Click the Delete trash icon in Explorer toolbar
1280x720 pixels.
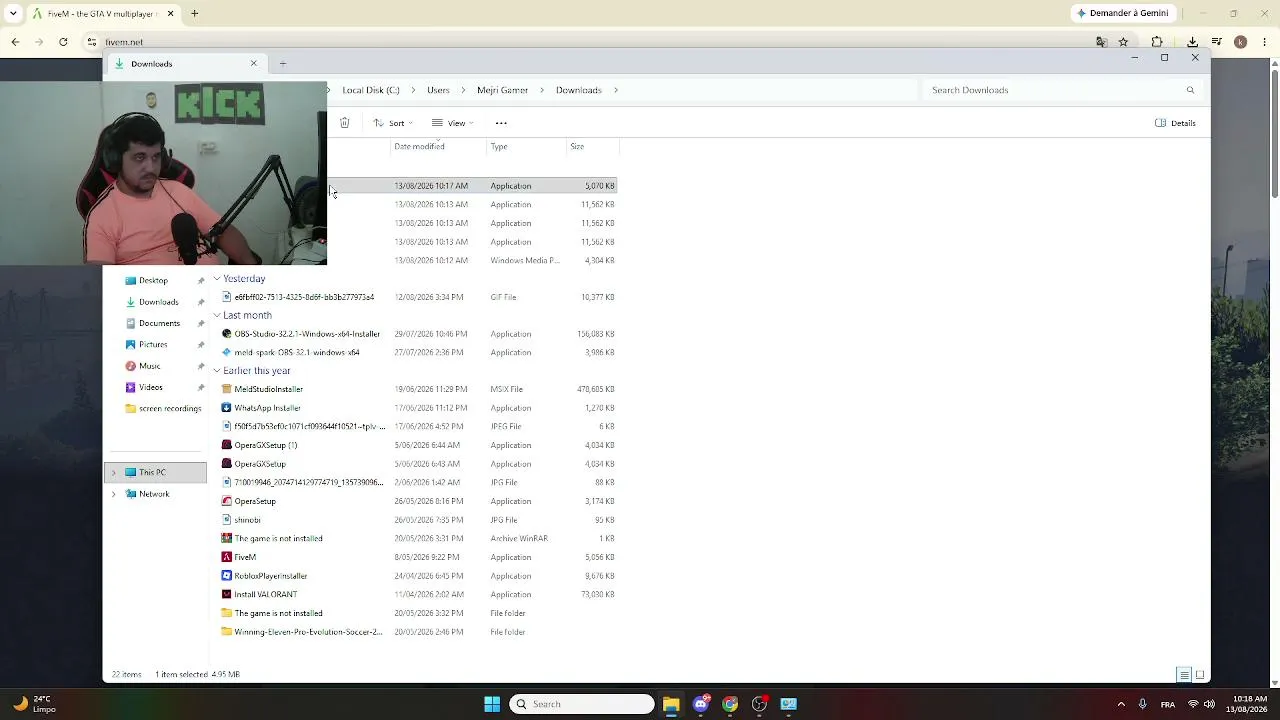tap(344, 123)
